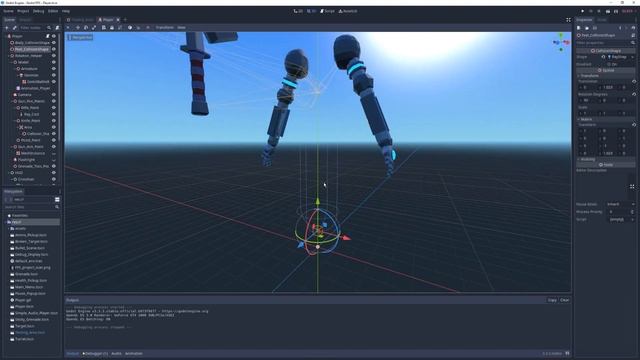Load resource folder icon in Inspector
The image size is (640, 360).
point(587,28)
